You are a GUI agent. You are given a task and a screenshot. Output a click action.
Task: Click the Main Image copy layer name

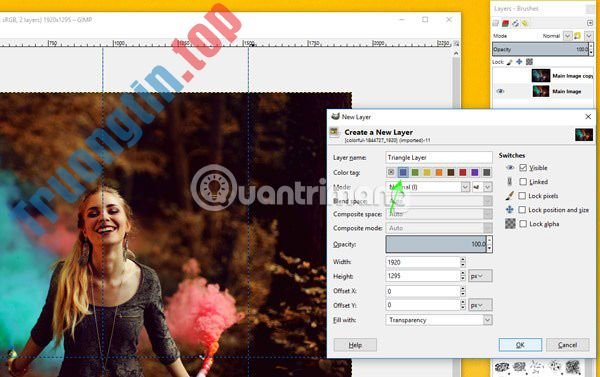click(572, 76)
